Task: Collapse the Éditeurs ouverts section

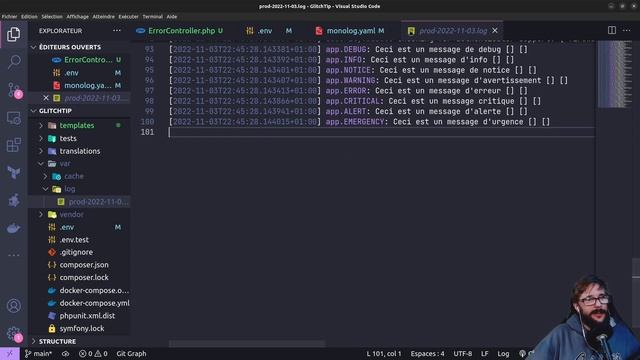Action: pos(79,47)
